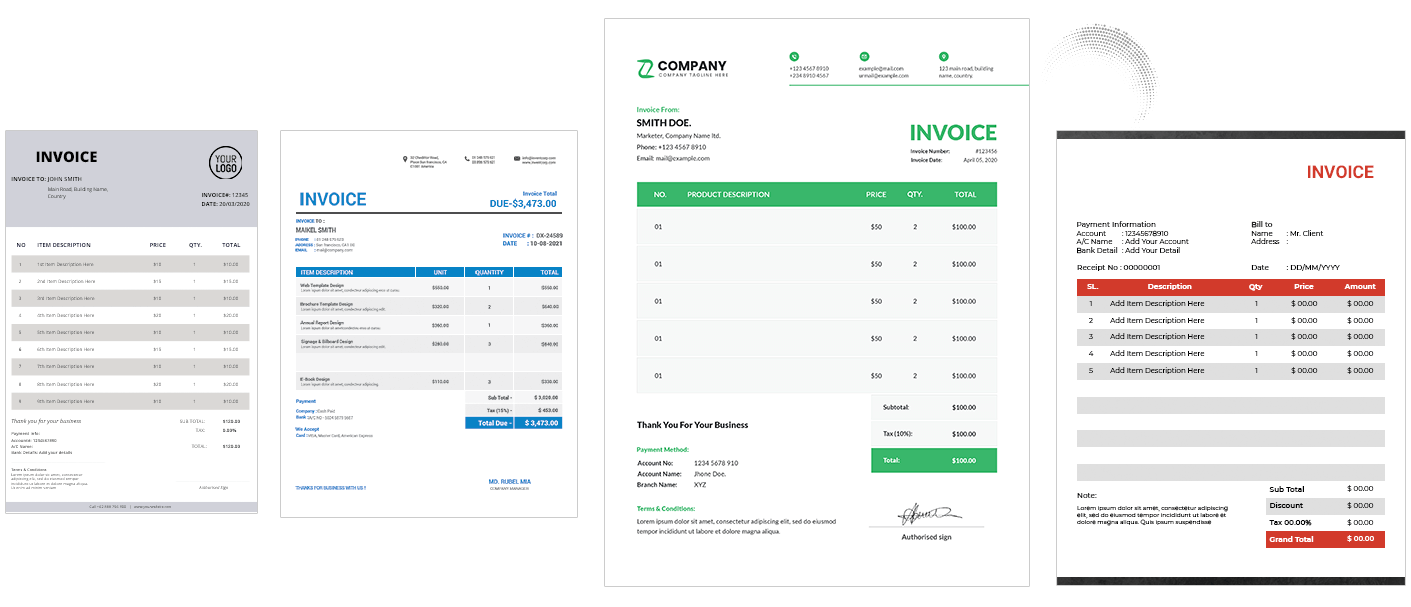Click the blue UNIT column header
Screen dimensions: 1411x607
pyautogui.click(x=440, y=272)
